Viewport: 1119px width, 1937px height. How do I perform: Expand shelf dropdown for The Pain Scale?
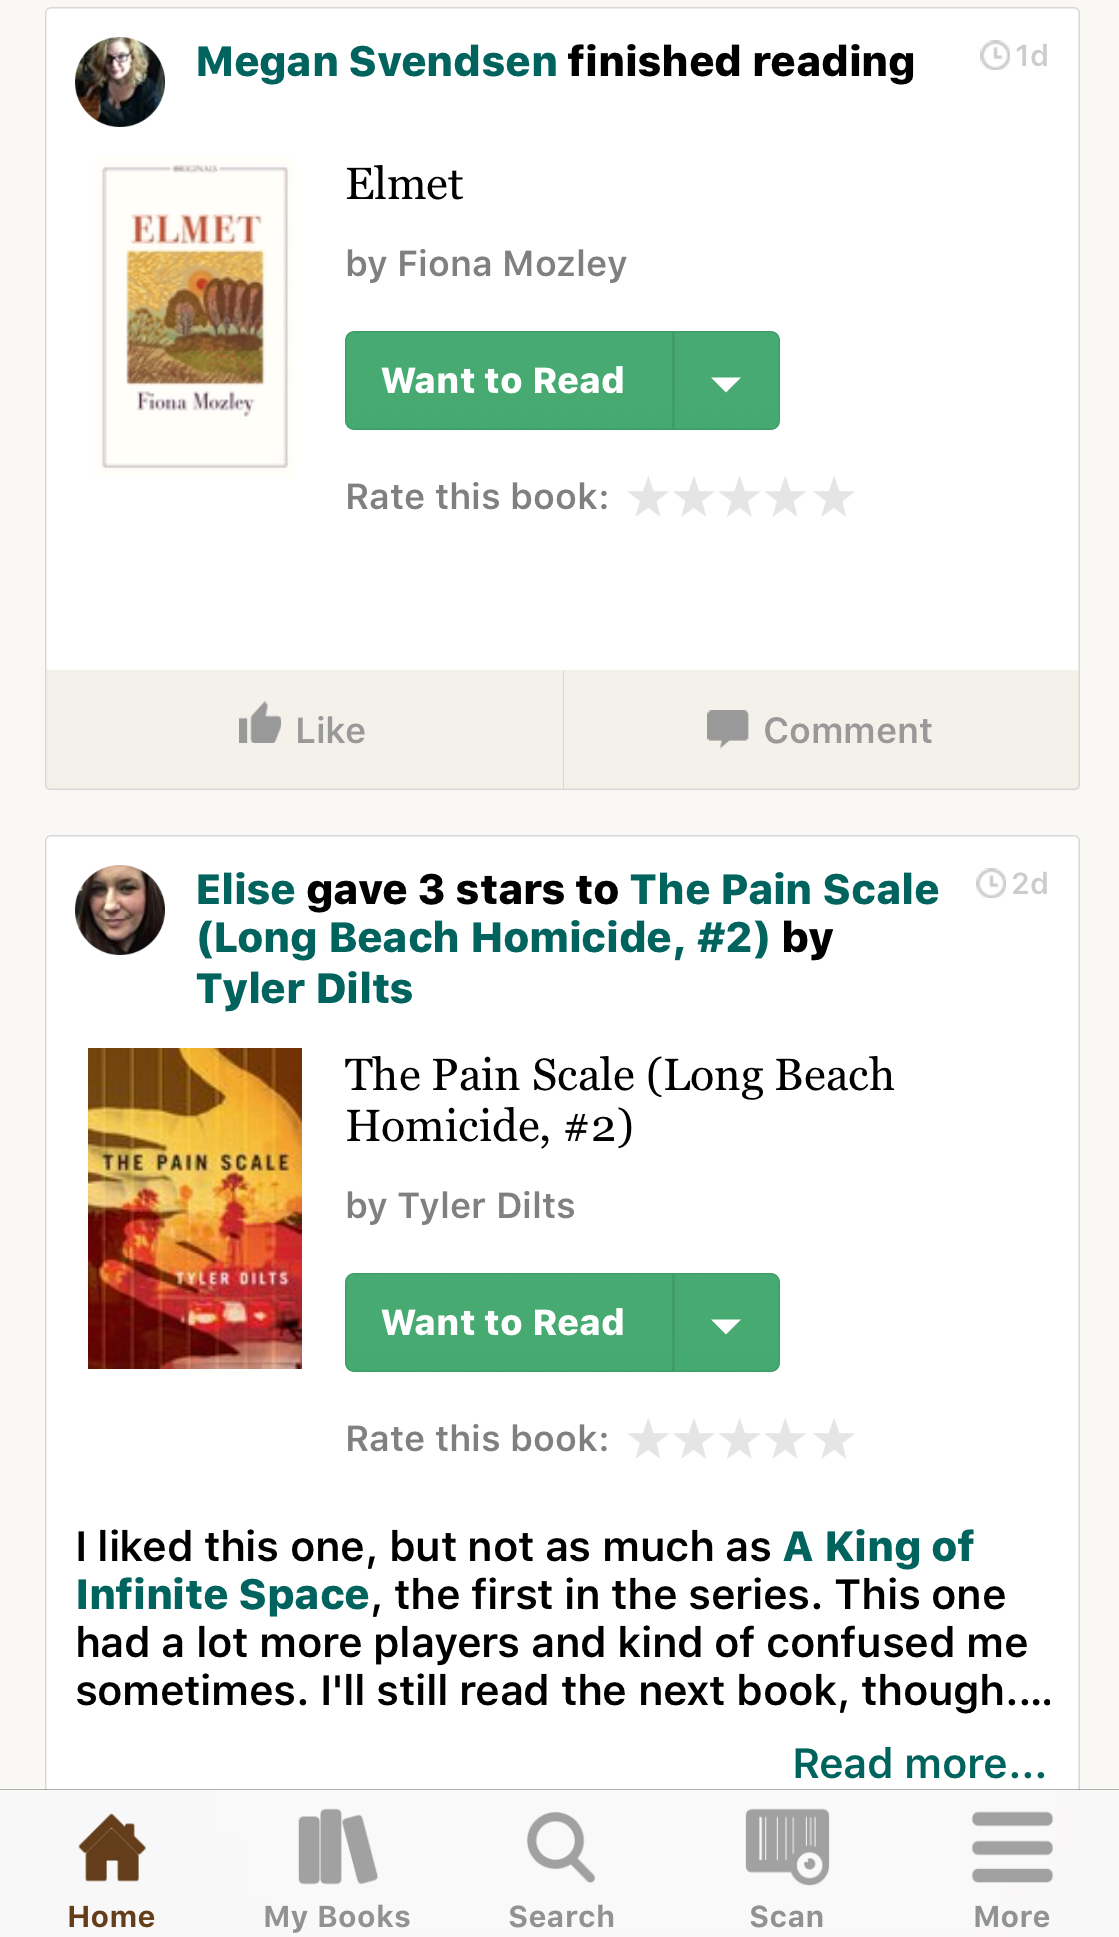[x=726, y=1323]
